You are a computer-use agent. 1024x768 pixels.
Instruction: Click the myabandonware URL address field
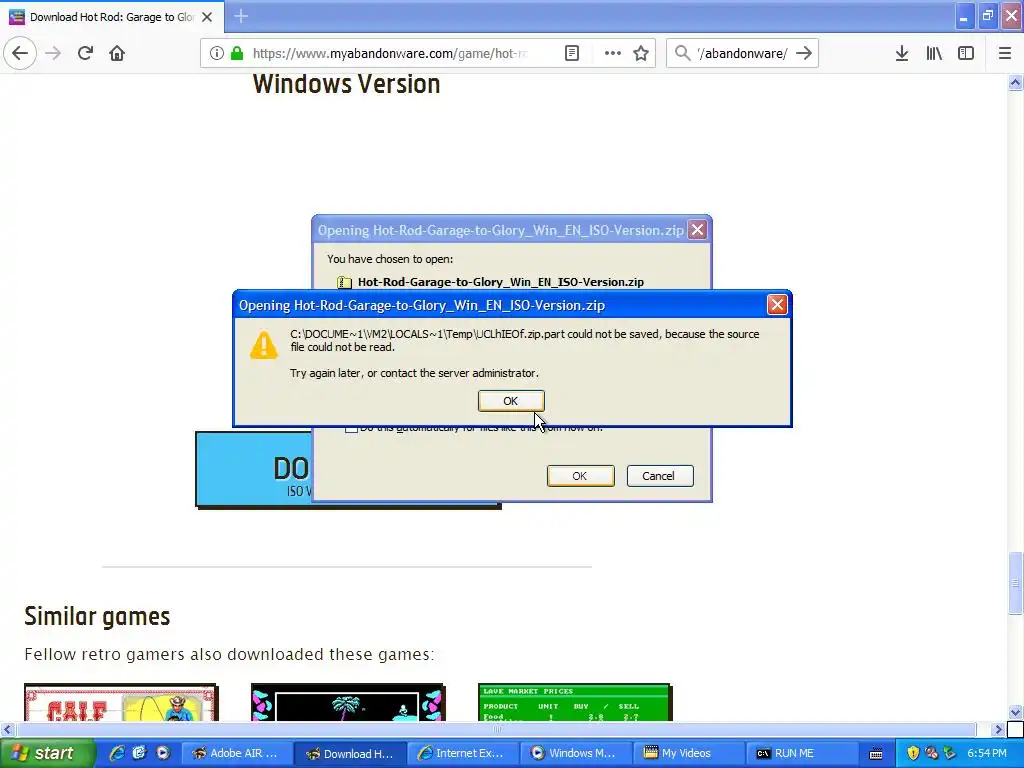click(x=390, y=54)
